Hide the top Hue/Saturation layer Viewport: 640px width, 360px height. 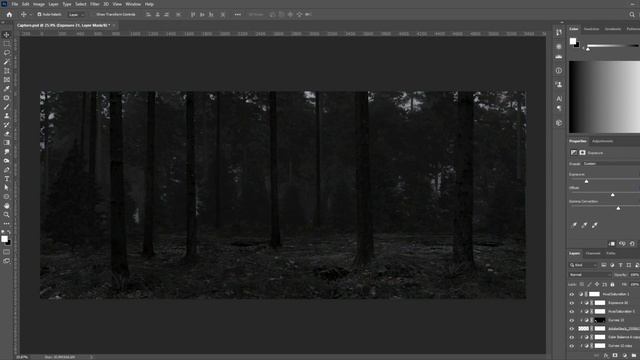click(571, 294)
